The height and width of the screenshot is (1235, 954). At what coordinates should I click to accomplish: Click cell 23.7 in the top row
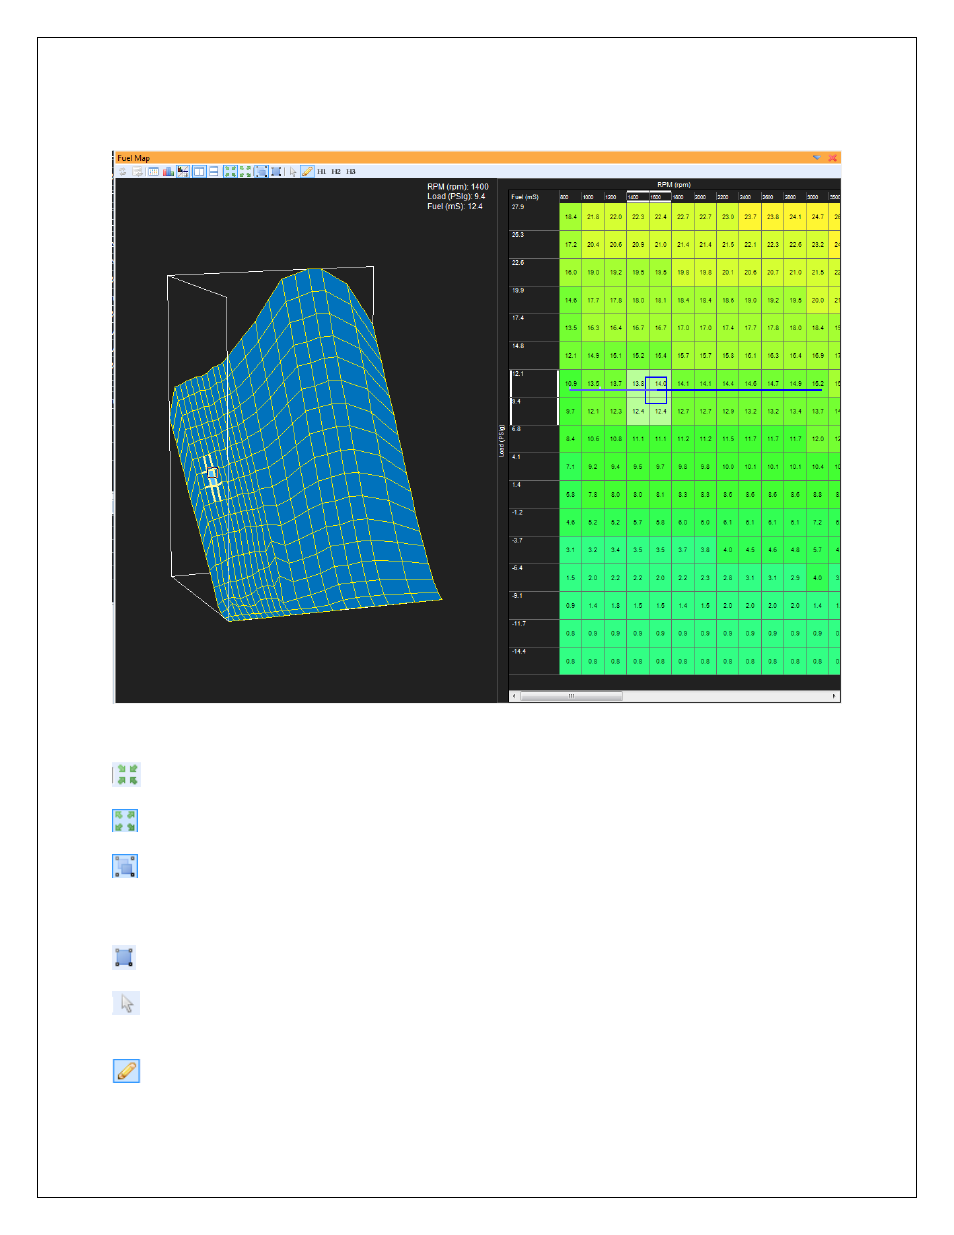point(750,216)
